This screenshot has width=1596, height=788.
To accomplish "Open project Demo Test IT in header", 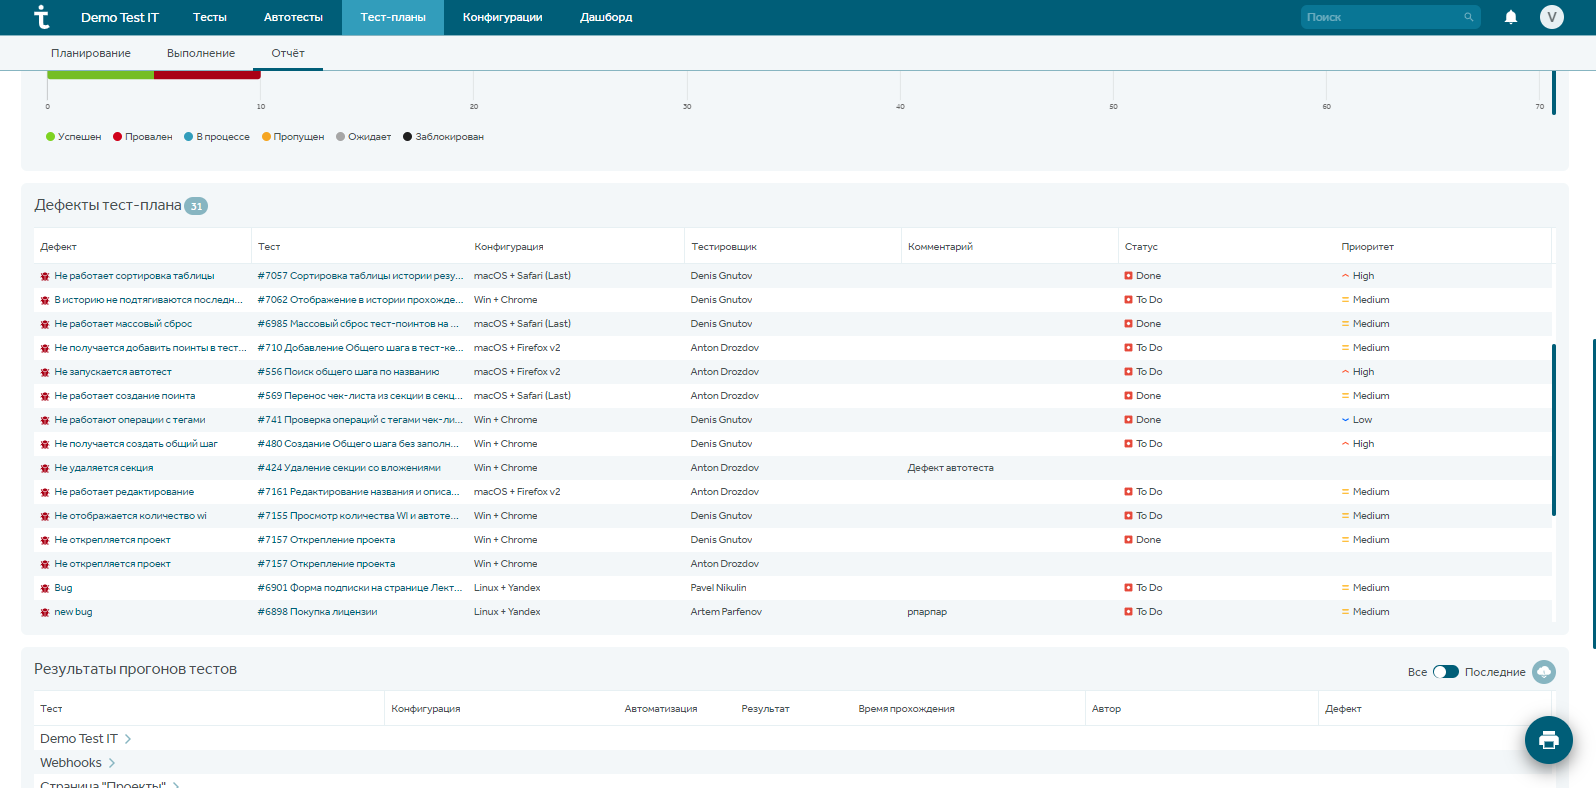I will coord(120,17).
